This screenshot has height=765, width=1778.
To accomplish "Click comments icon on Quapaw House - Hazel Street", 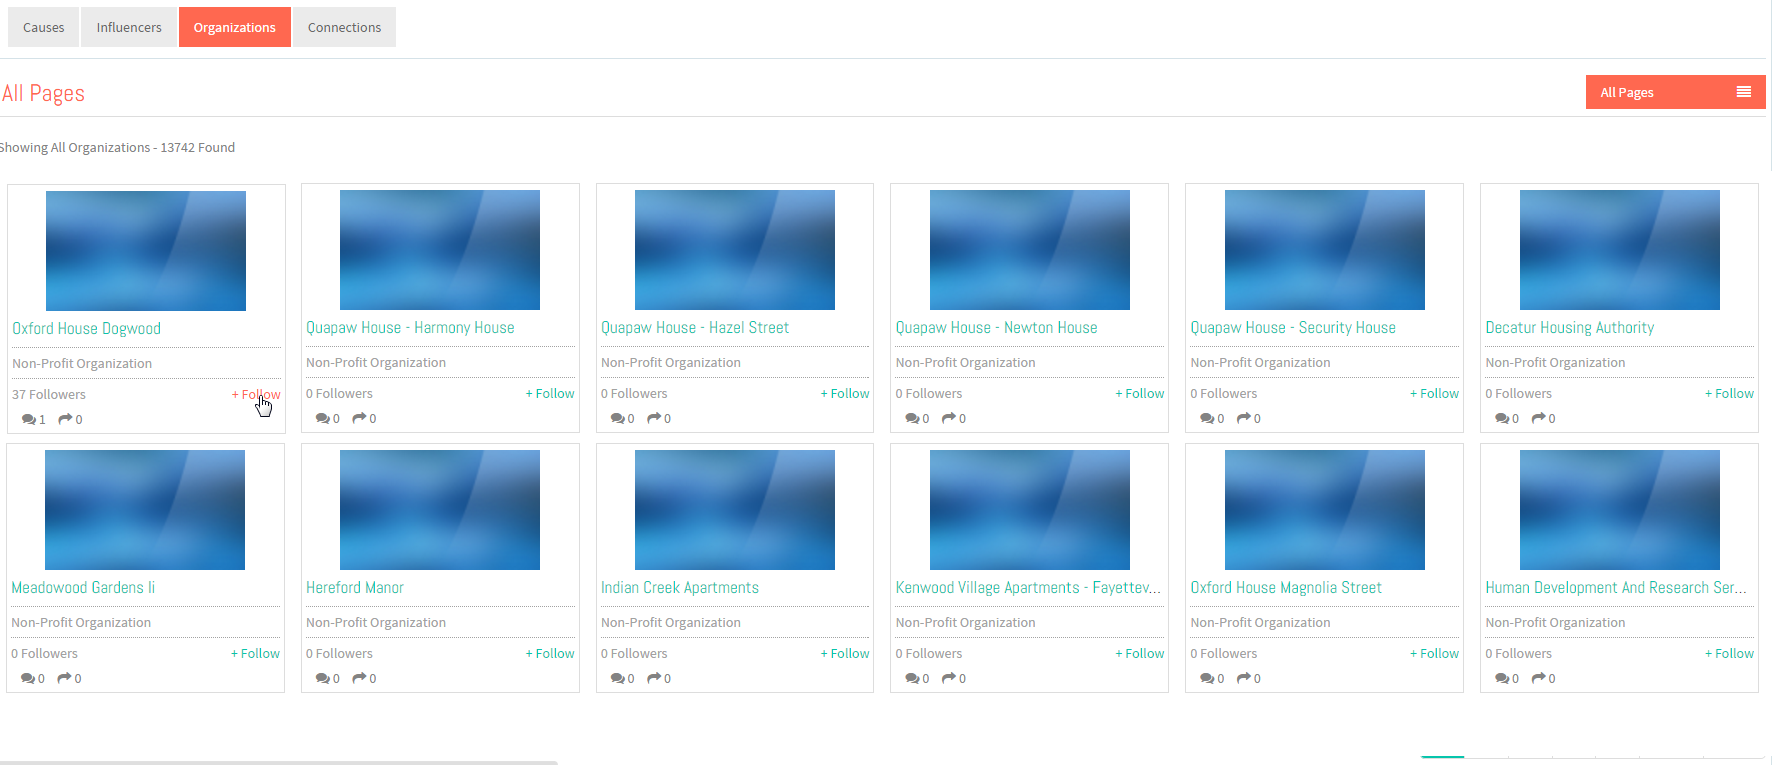I will pos(618,418).
